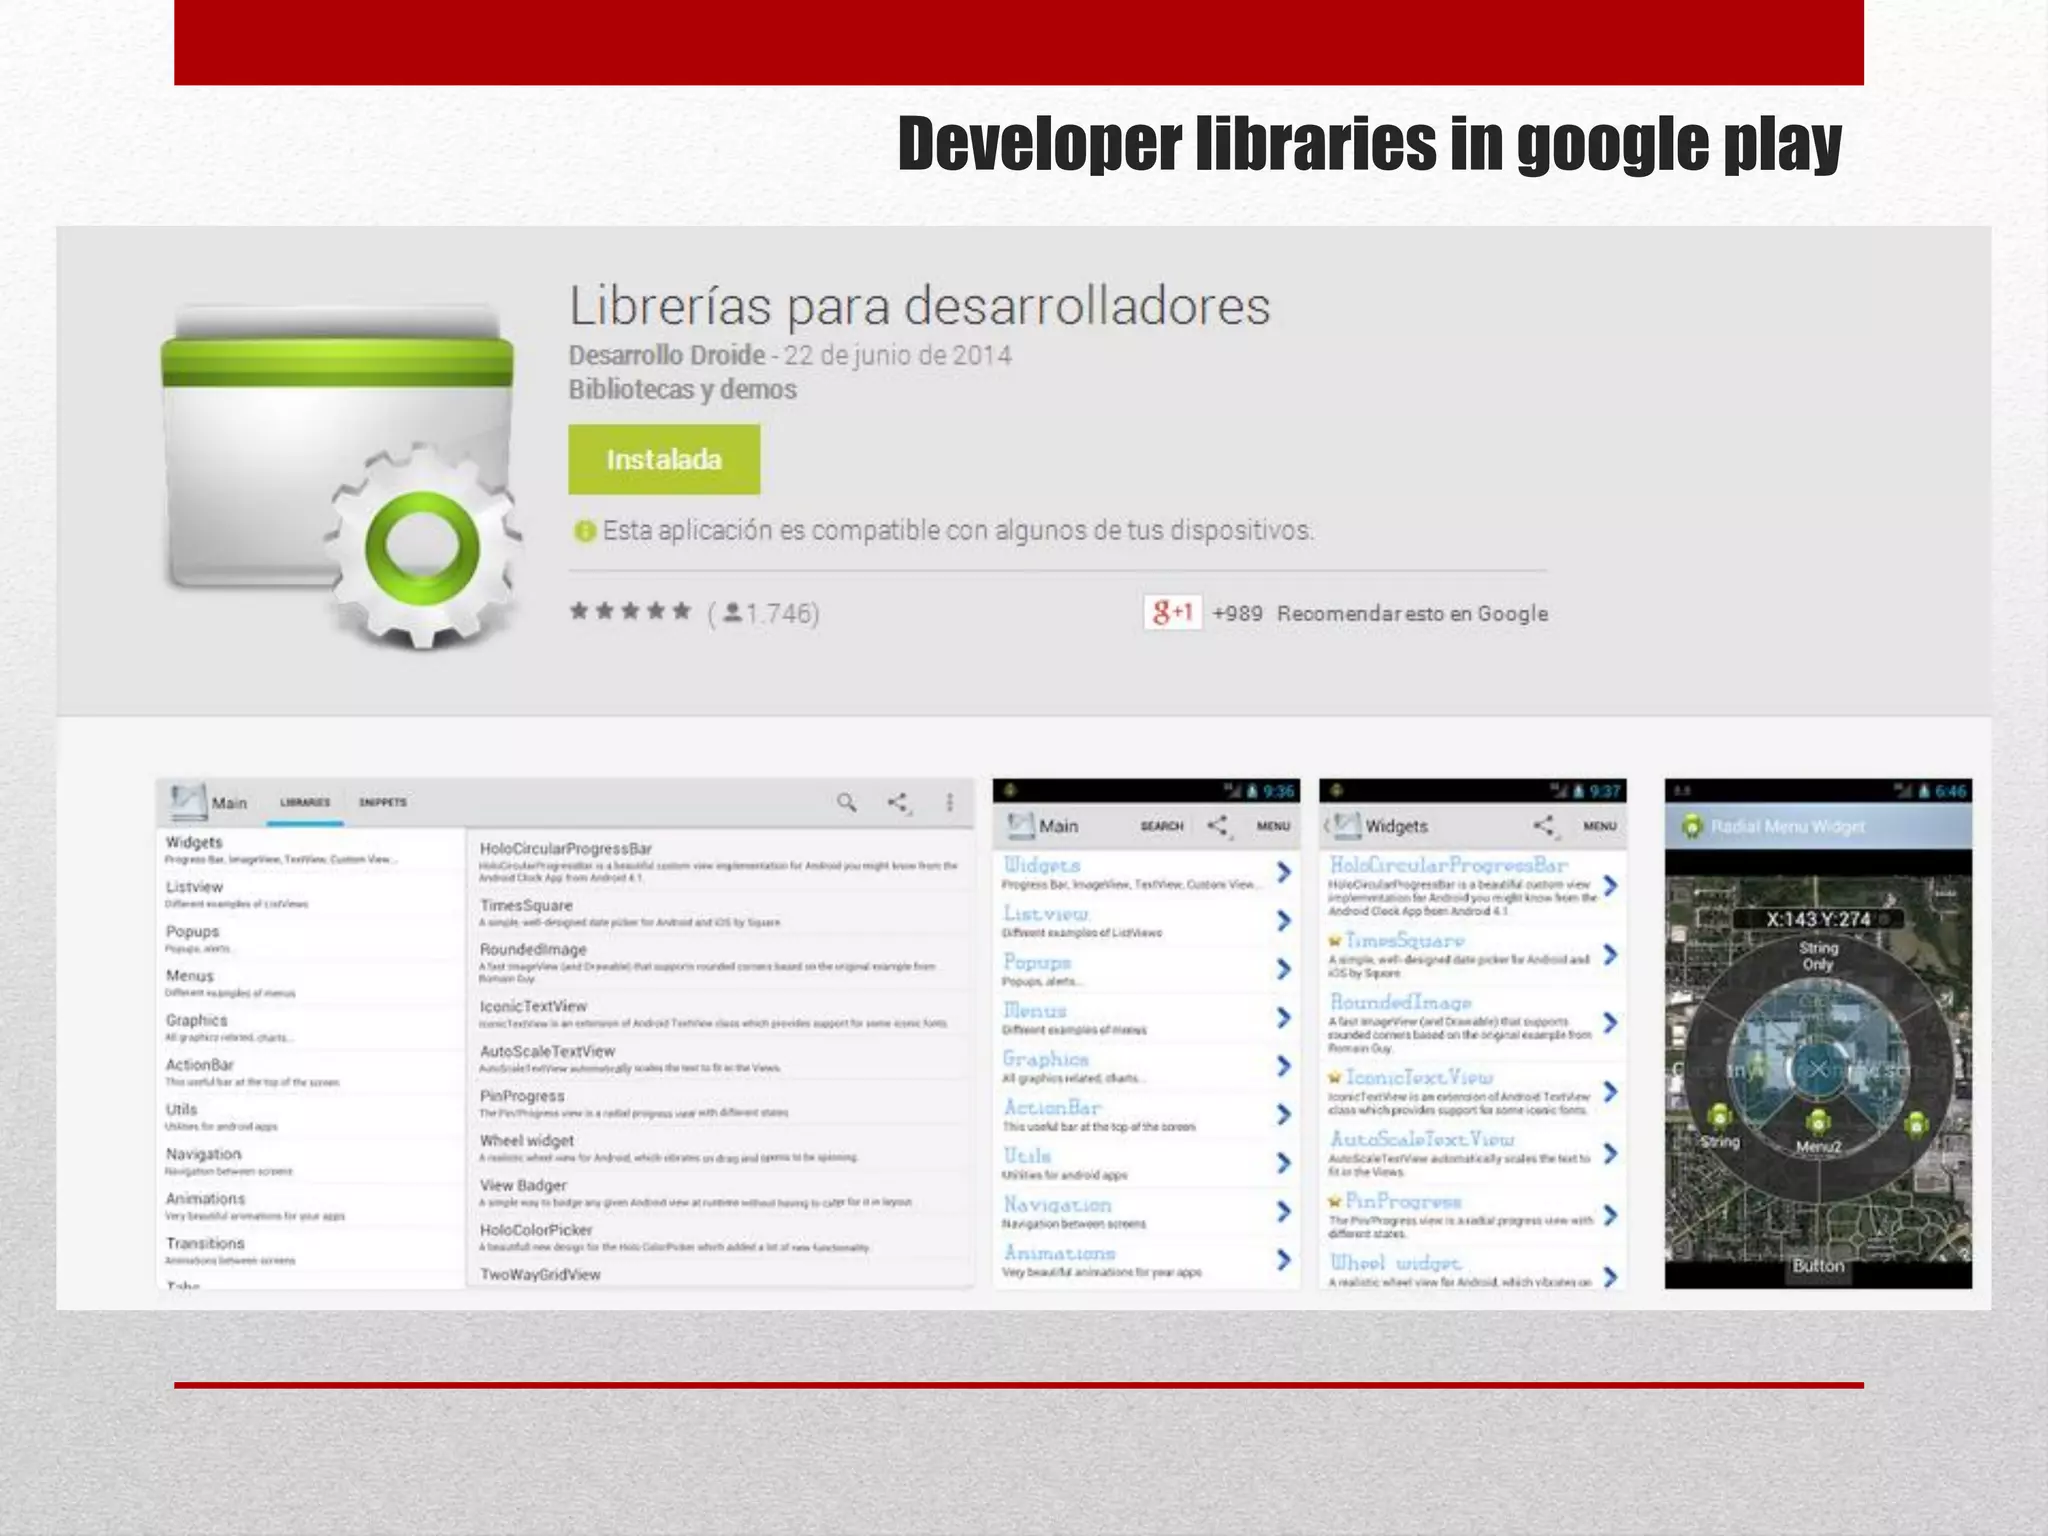Open IconicTextView in tablet library list
2048x1536 pixels.
pyautogui.click(x=720, y=1014)
